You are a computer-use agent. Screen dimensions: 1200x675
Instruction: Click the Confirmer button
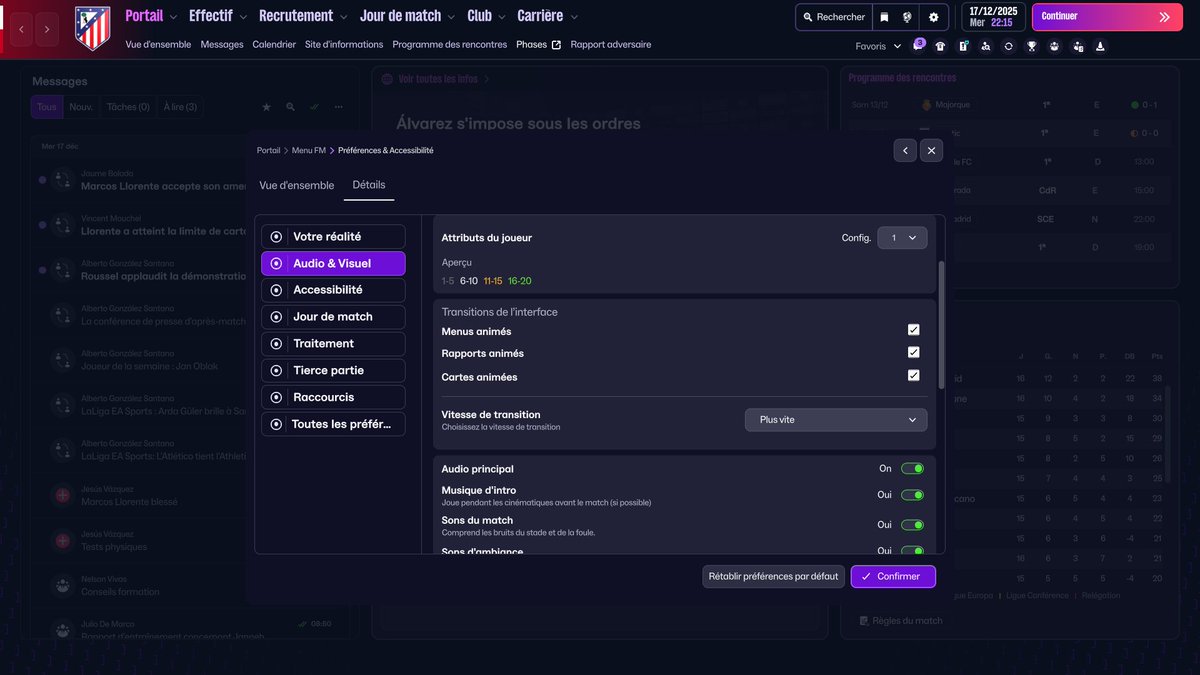coord(893,576)
